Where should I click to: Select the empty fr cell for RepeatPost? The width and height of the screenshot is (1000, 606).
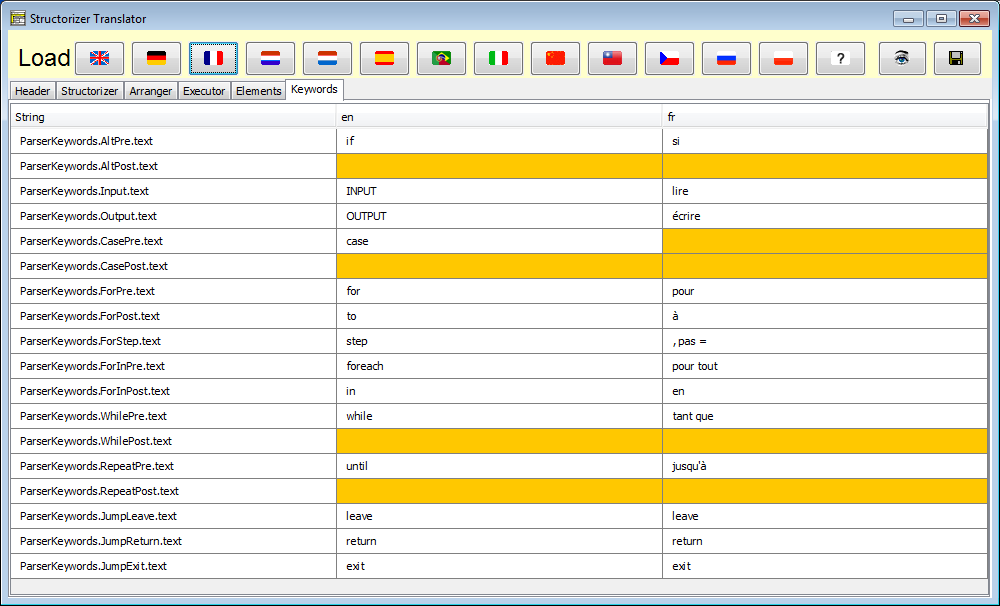(825, 491)
